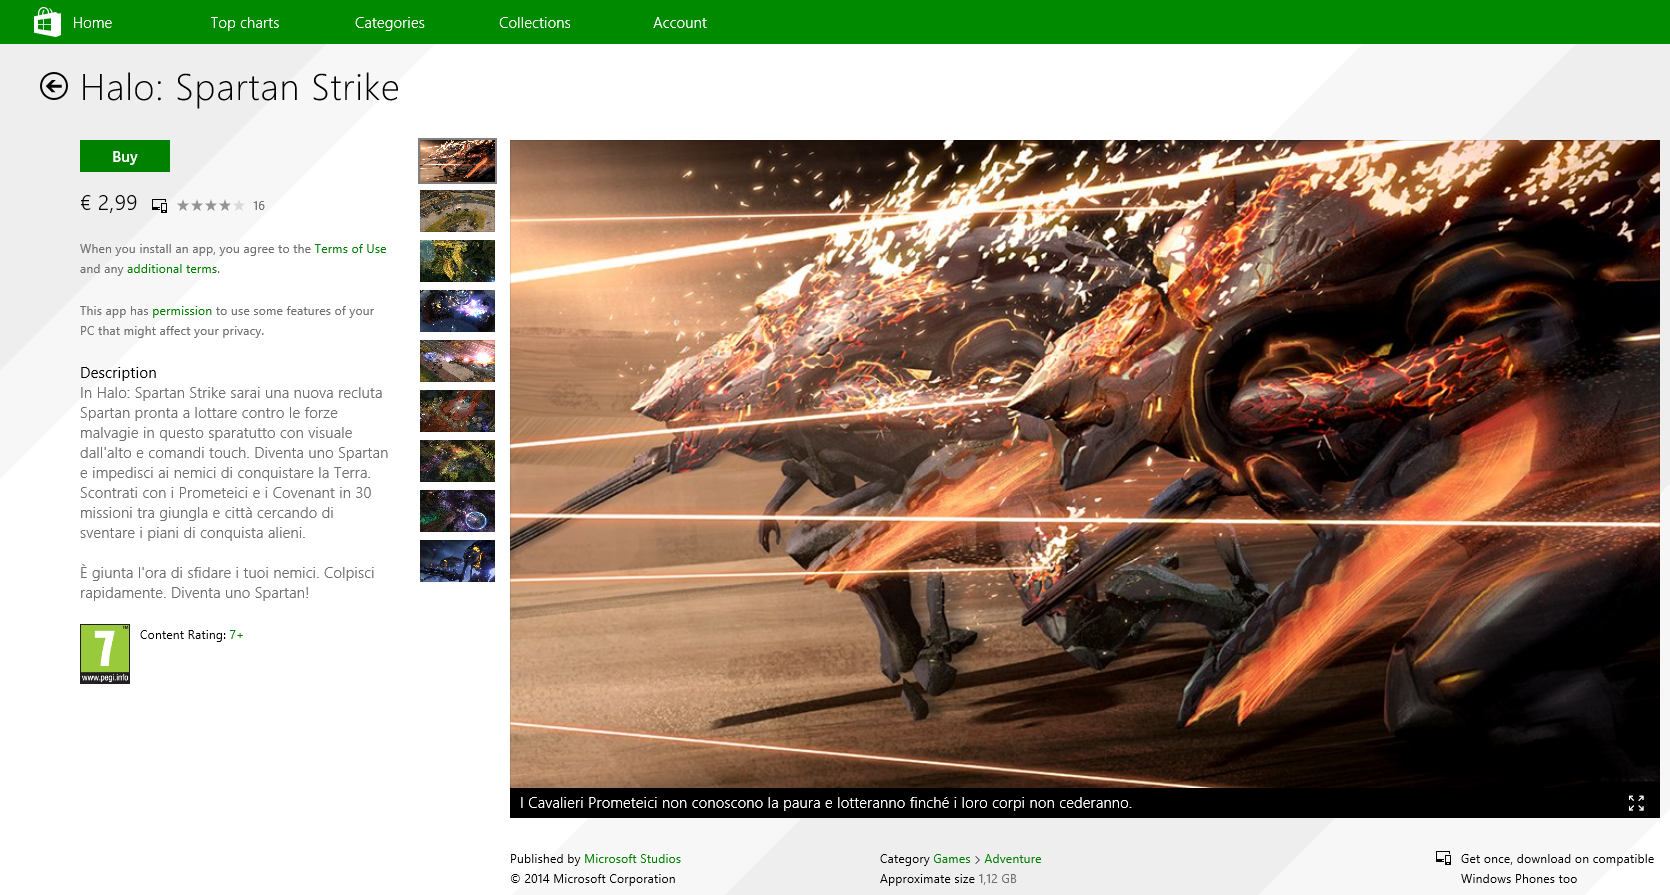Buy Halo: Spartan Strike
The width and height of the screenshot is (1670, 895).
point(125,156)
